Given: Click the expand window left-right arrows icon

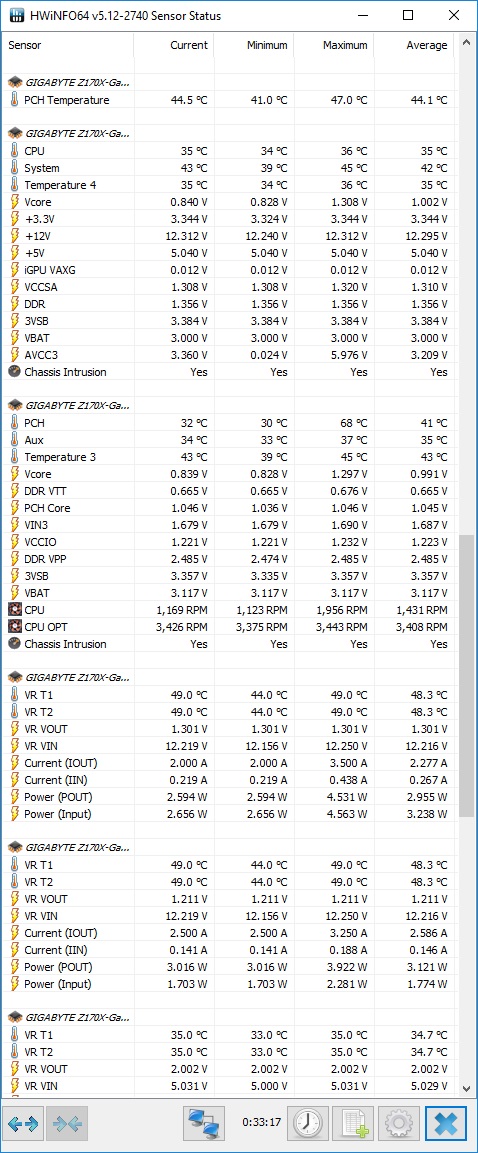Looking at the screenshot, I should tap(24, 1124).
